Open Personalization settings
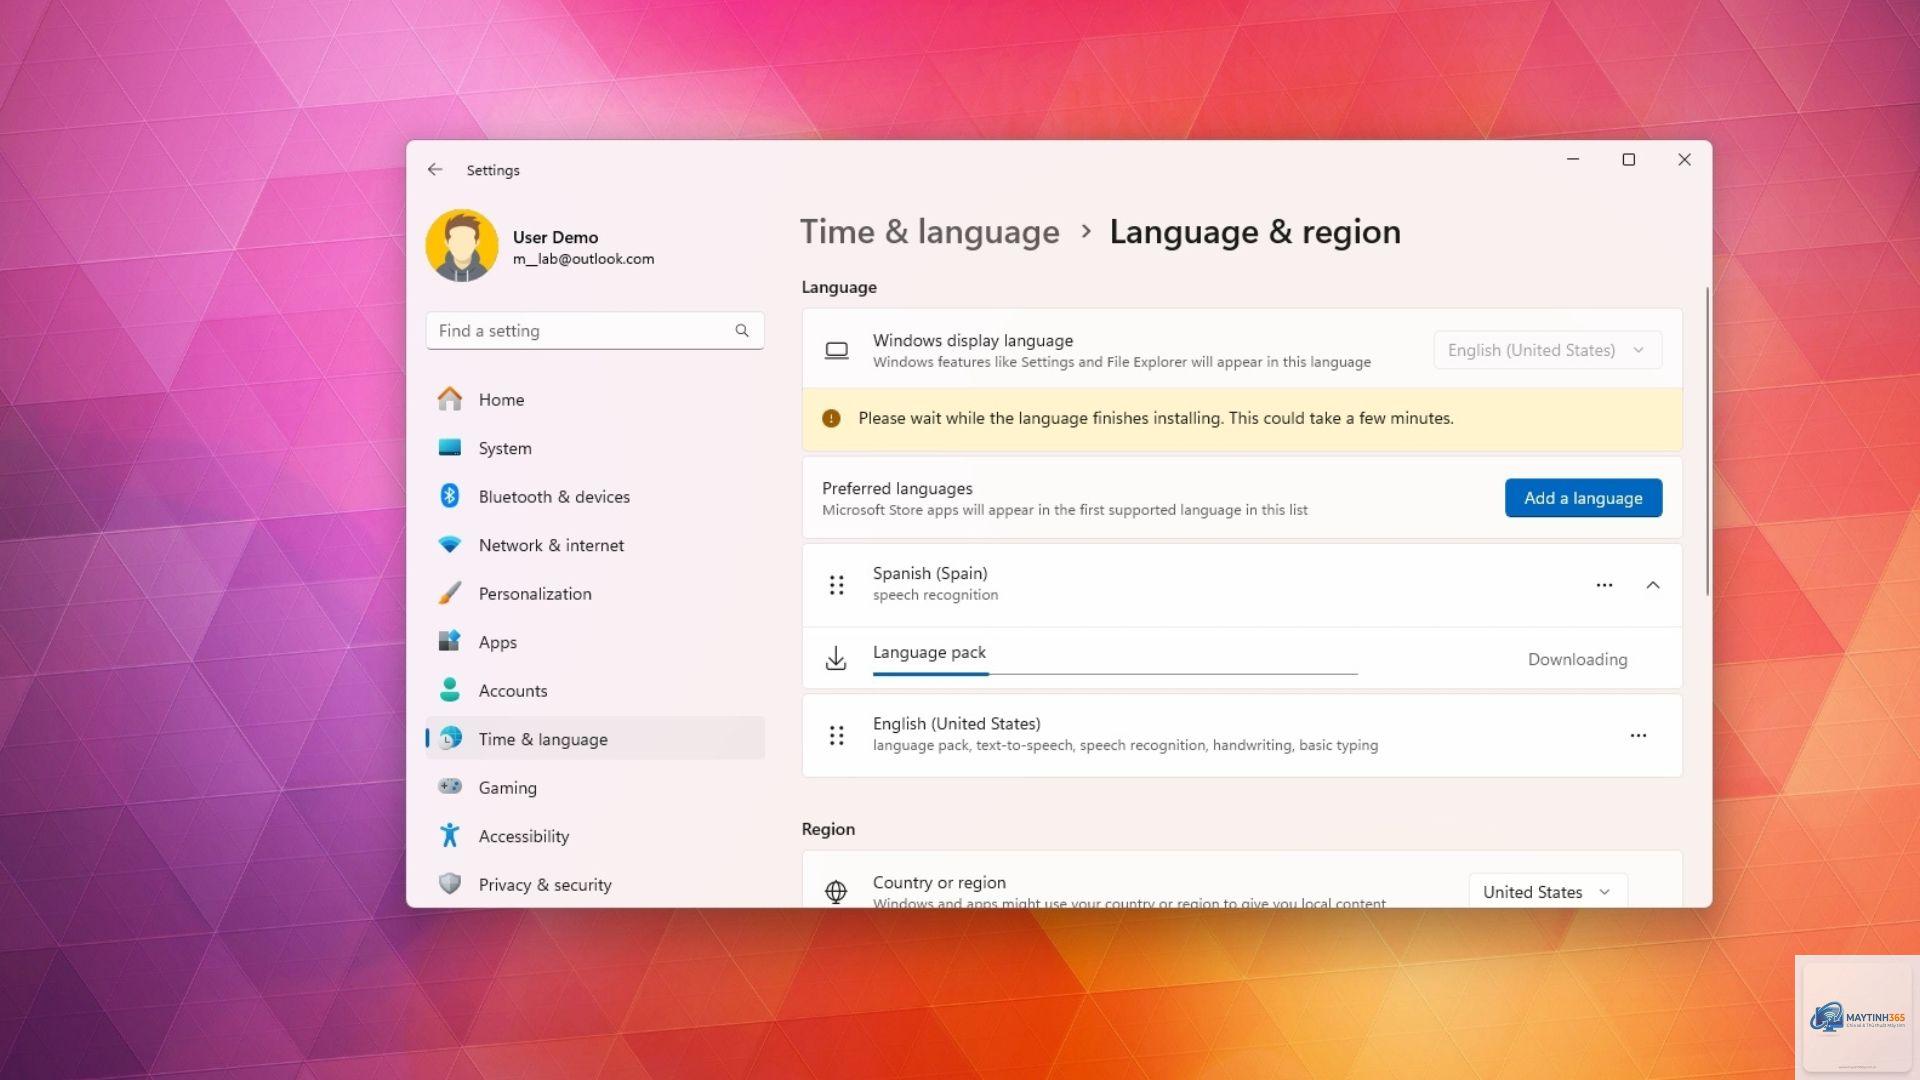1920x1080 pixels. click(595, 593)
